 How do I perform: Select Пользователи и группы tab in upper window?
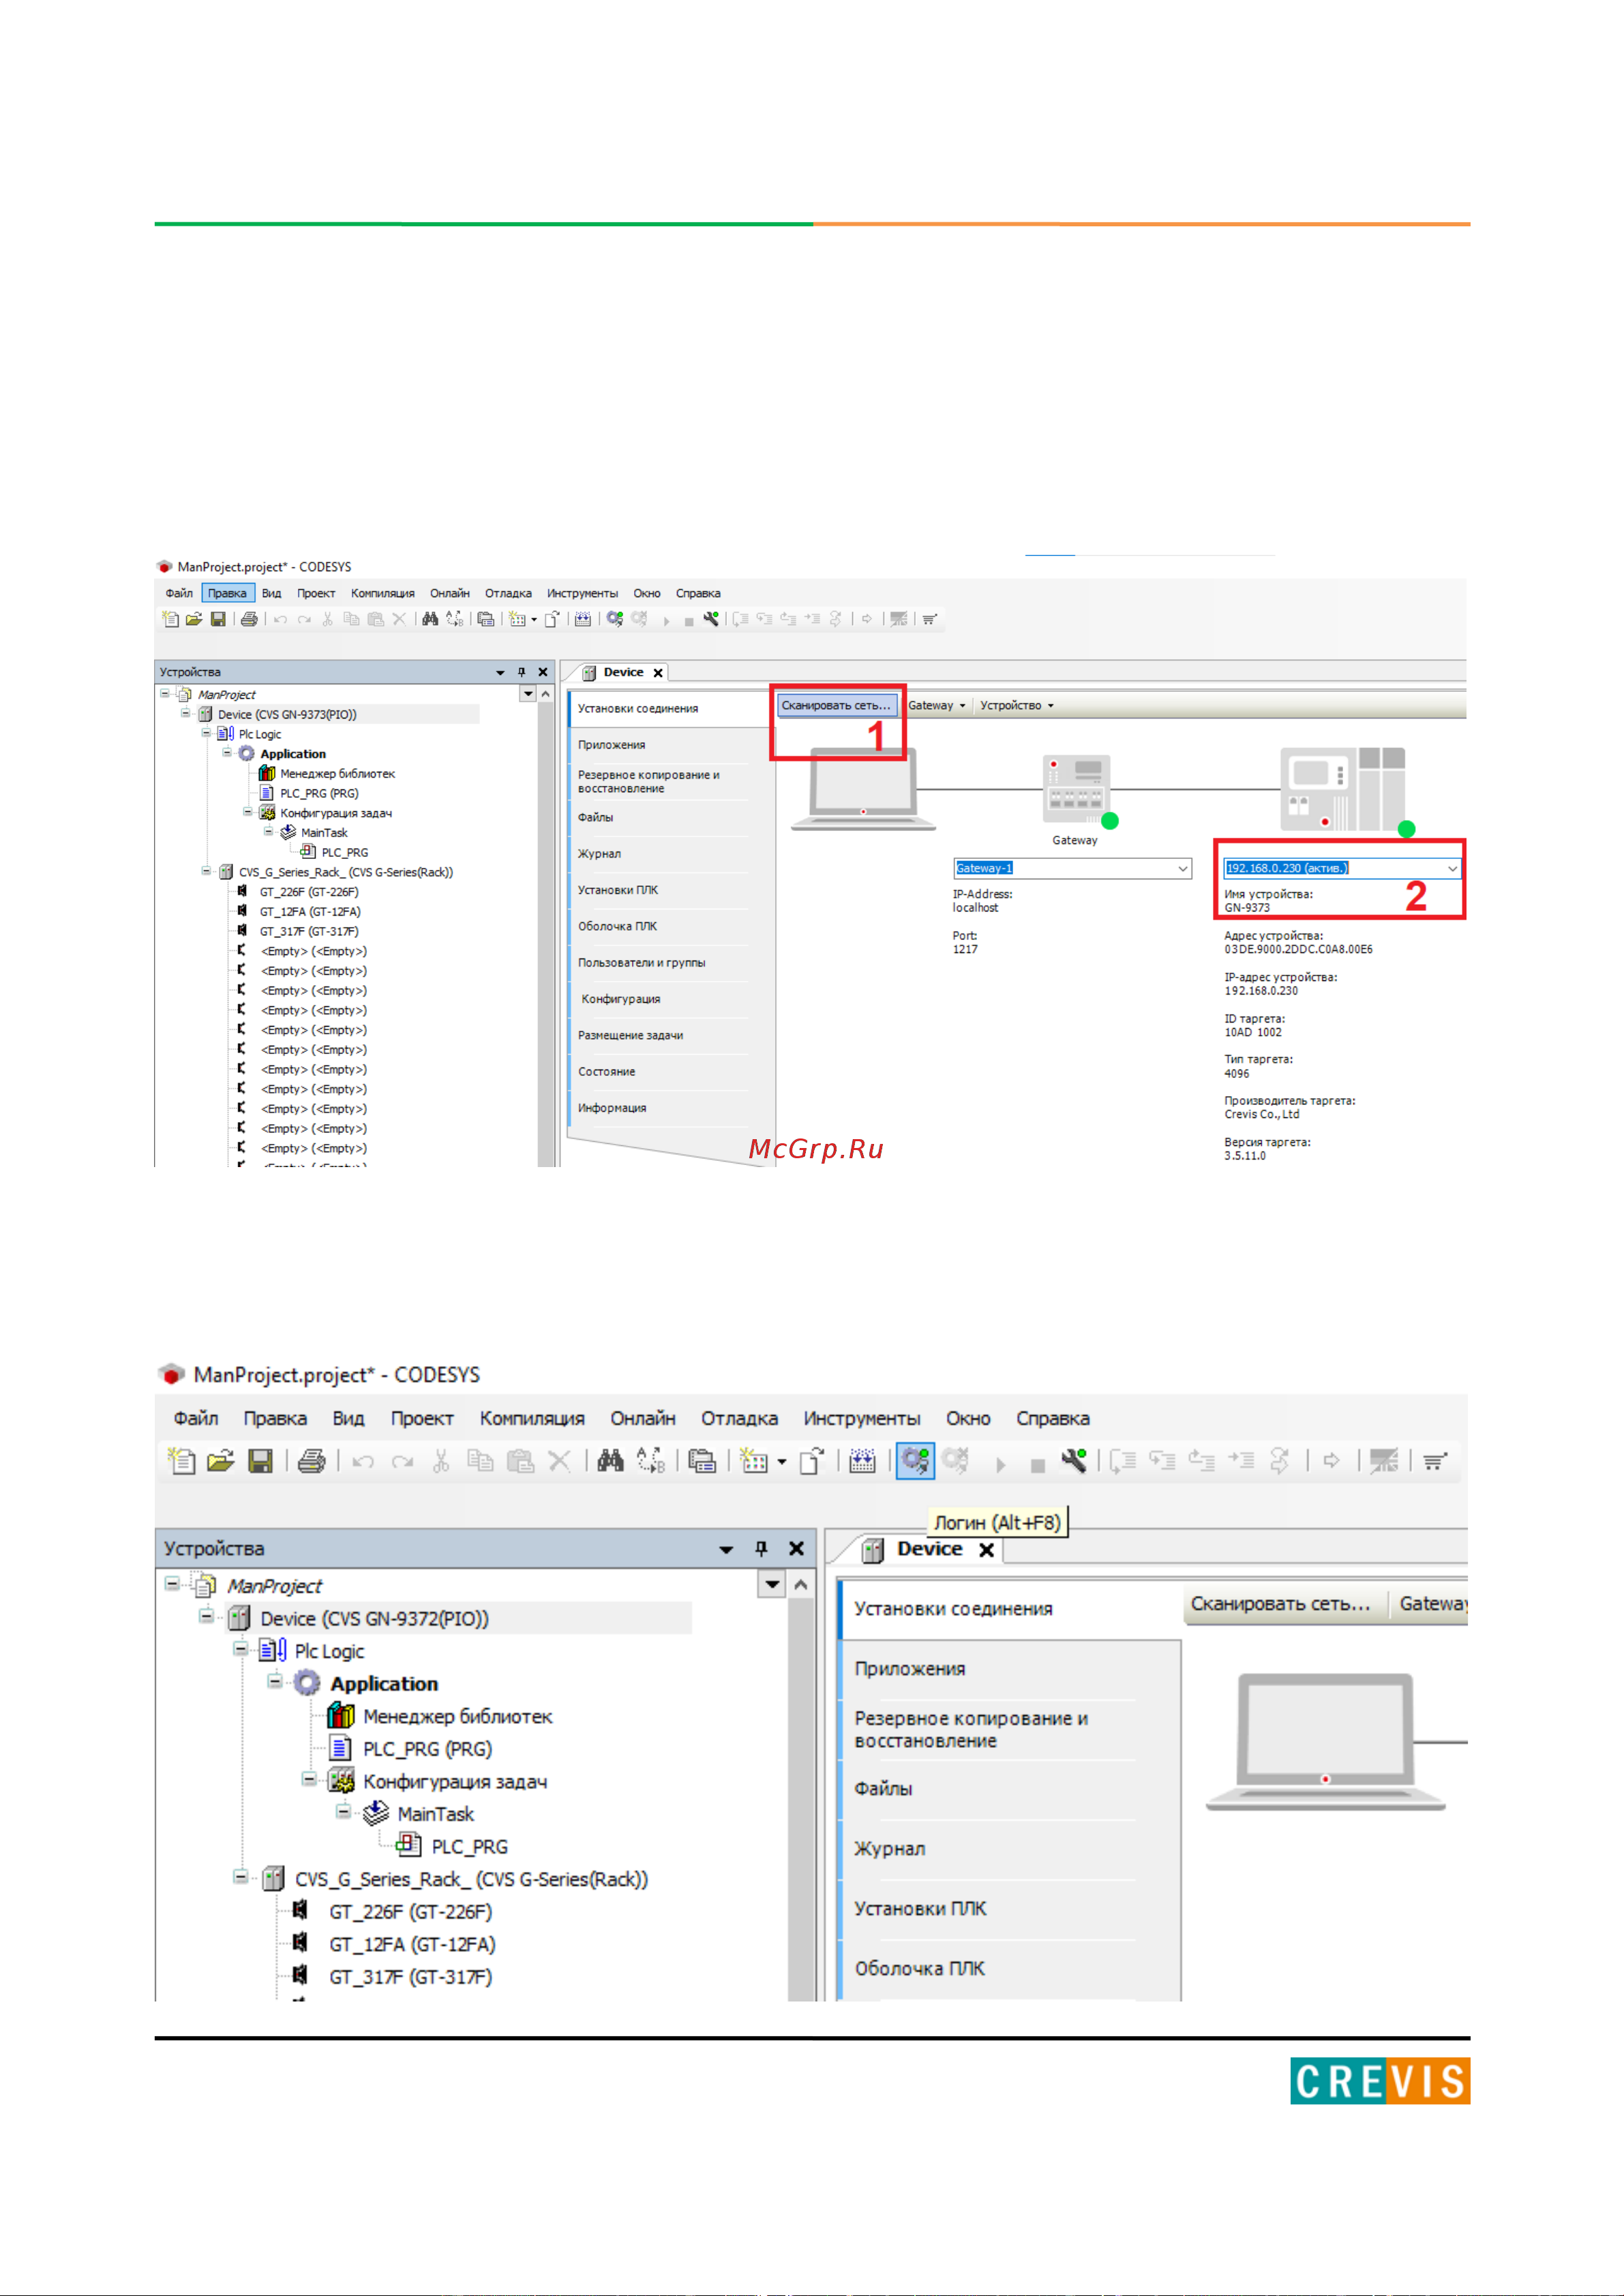pos(641,962)
